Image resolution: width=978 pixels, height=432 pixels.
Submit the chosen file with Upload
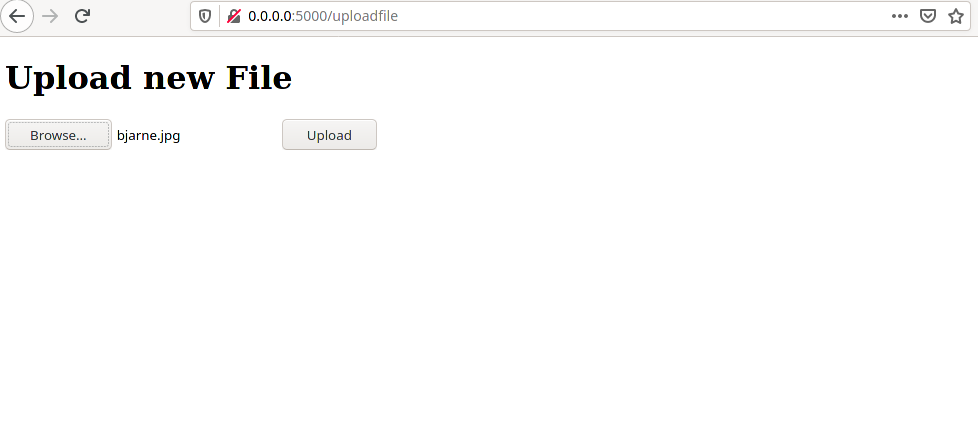click(329, 135)
